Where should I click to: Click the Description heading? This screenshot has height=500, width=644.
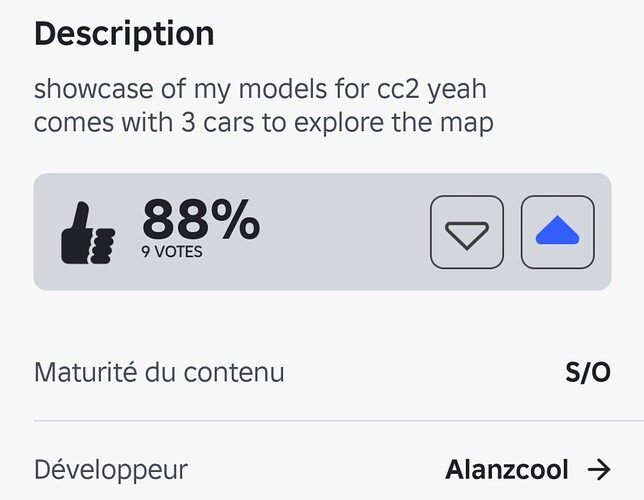click(x=124, y=34)
